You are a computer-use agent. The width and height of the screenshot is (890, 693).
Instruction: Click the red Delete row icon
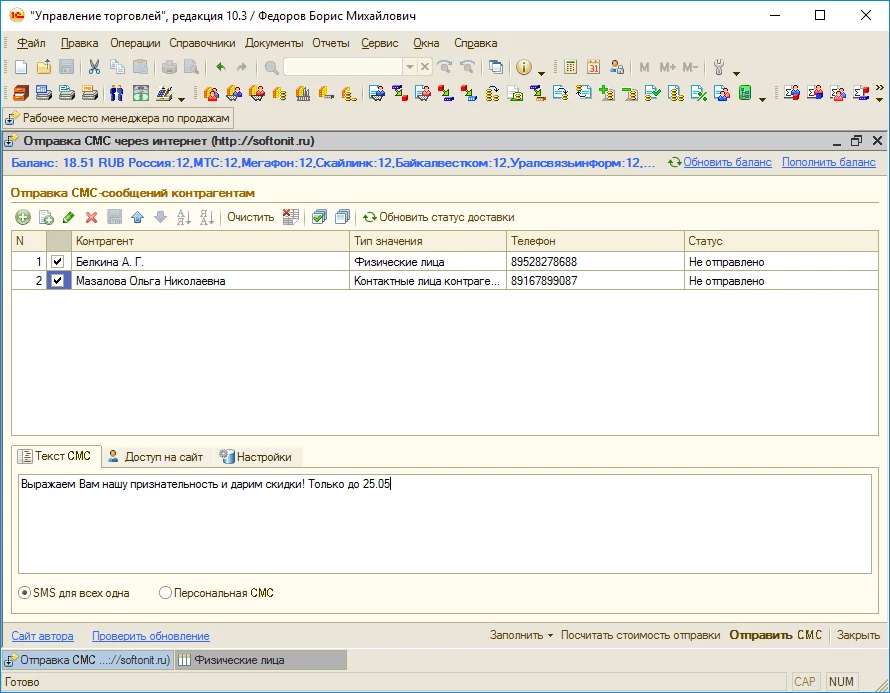point(91,217)
